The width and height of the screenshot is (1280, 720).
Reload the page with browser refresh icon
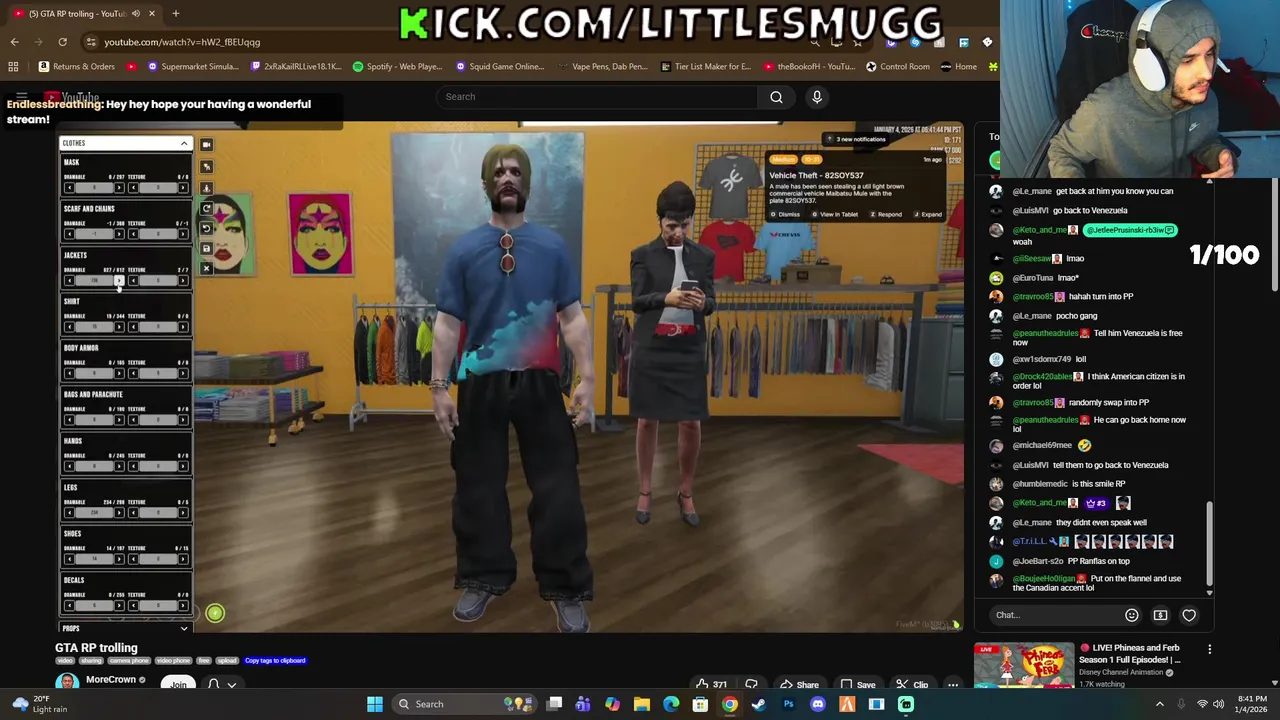point(62,42)
